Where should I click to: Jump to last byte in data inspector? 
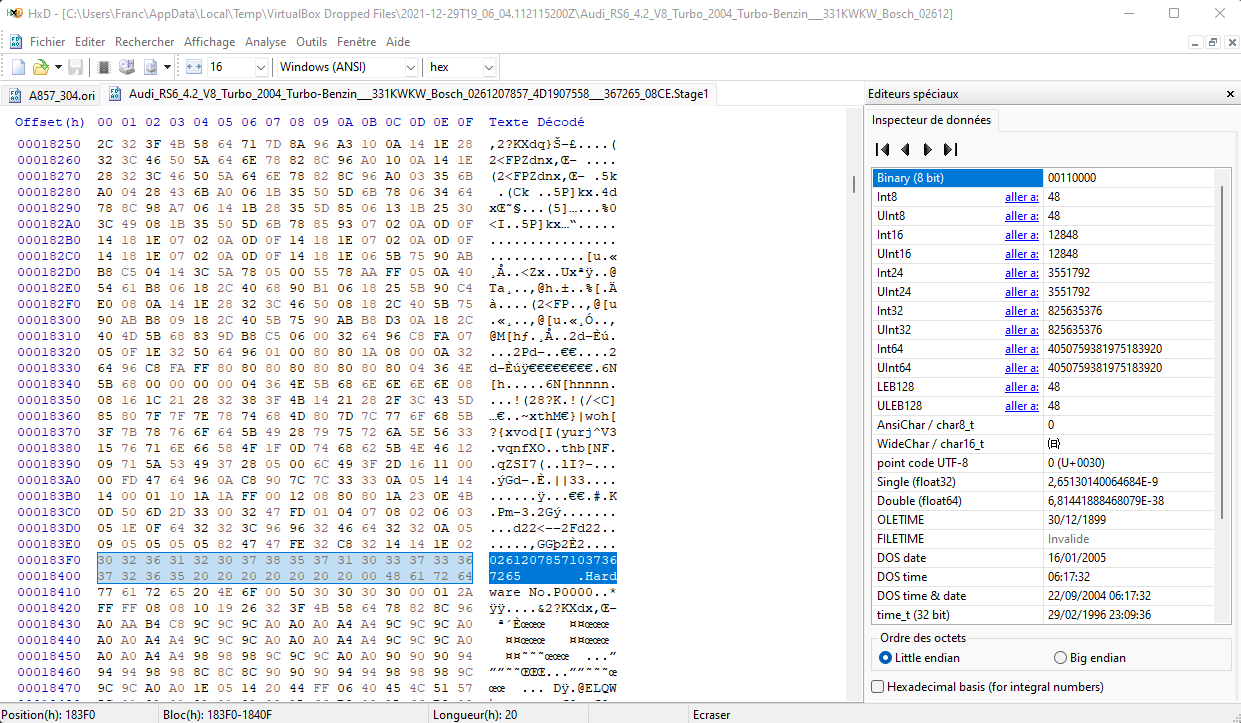950,150
